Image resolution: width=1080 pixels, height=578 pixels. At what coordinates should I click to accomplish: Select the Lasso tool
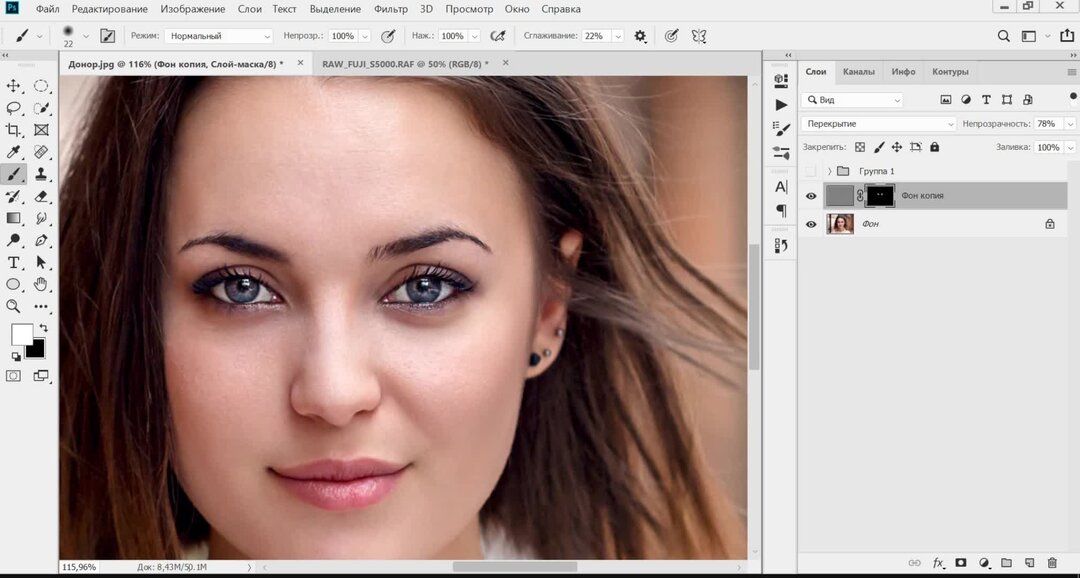pos(13,108)
